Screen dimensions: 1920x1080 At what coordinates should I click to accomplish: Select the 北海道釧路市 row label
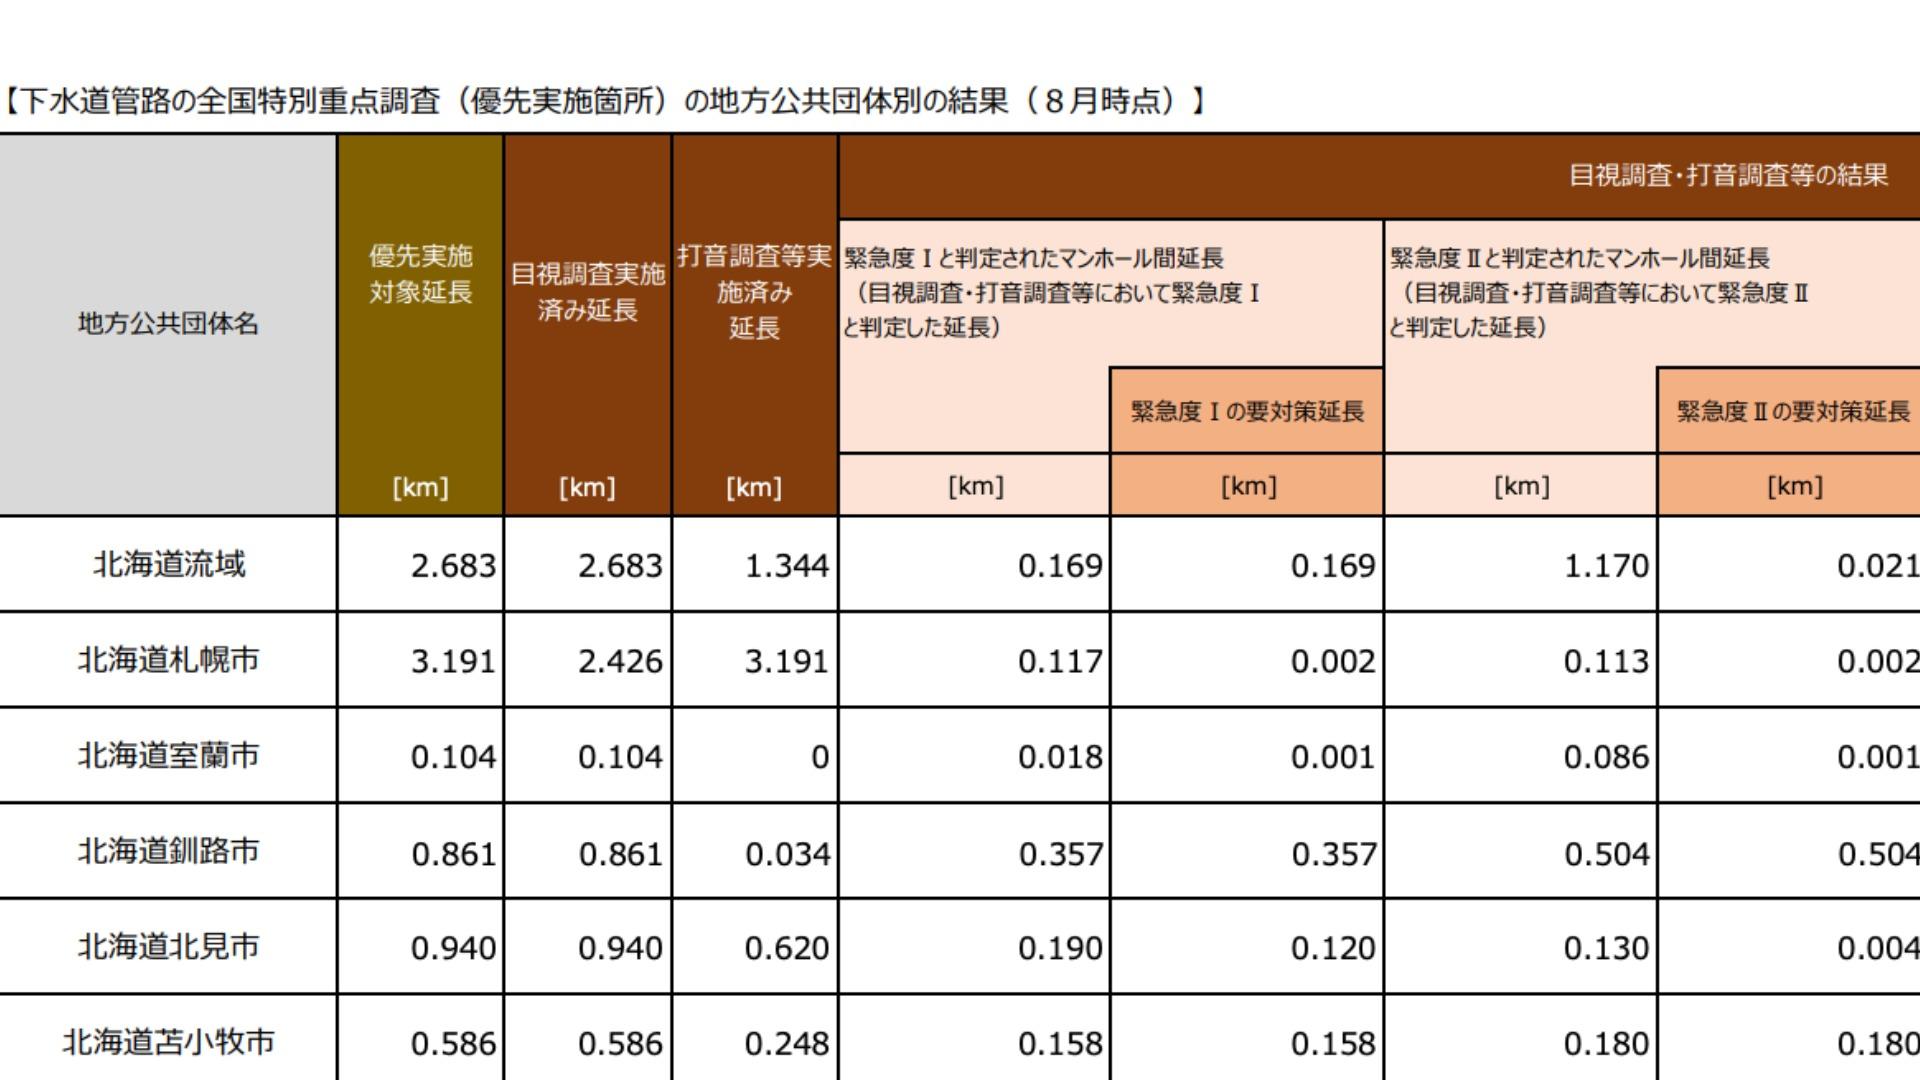[x=168, y=851]
